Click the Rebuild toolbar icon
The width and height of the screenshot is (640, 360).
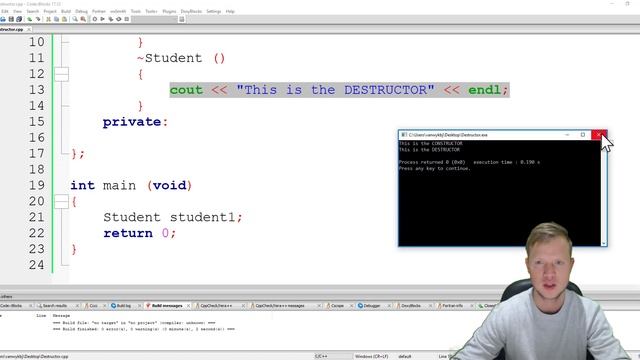(x=119, y=19)
